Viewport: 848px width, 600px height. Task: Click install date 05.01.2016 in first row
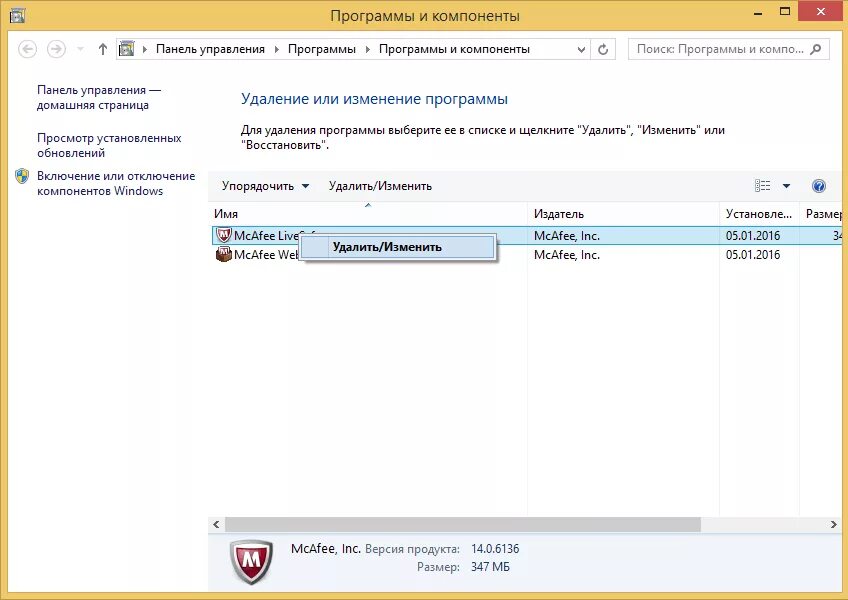753,236
